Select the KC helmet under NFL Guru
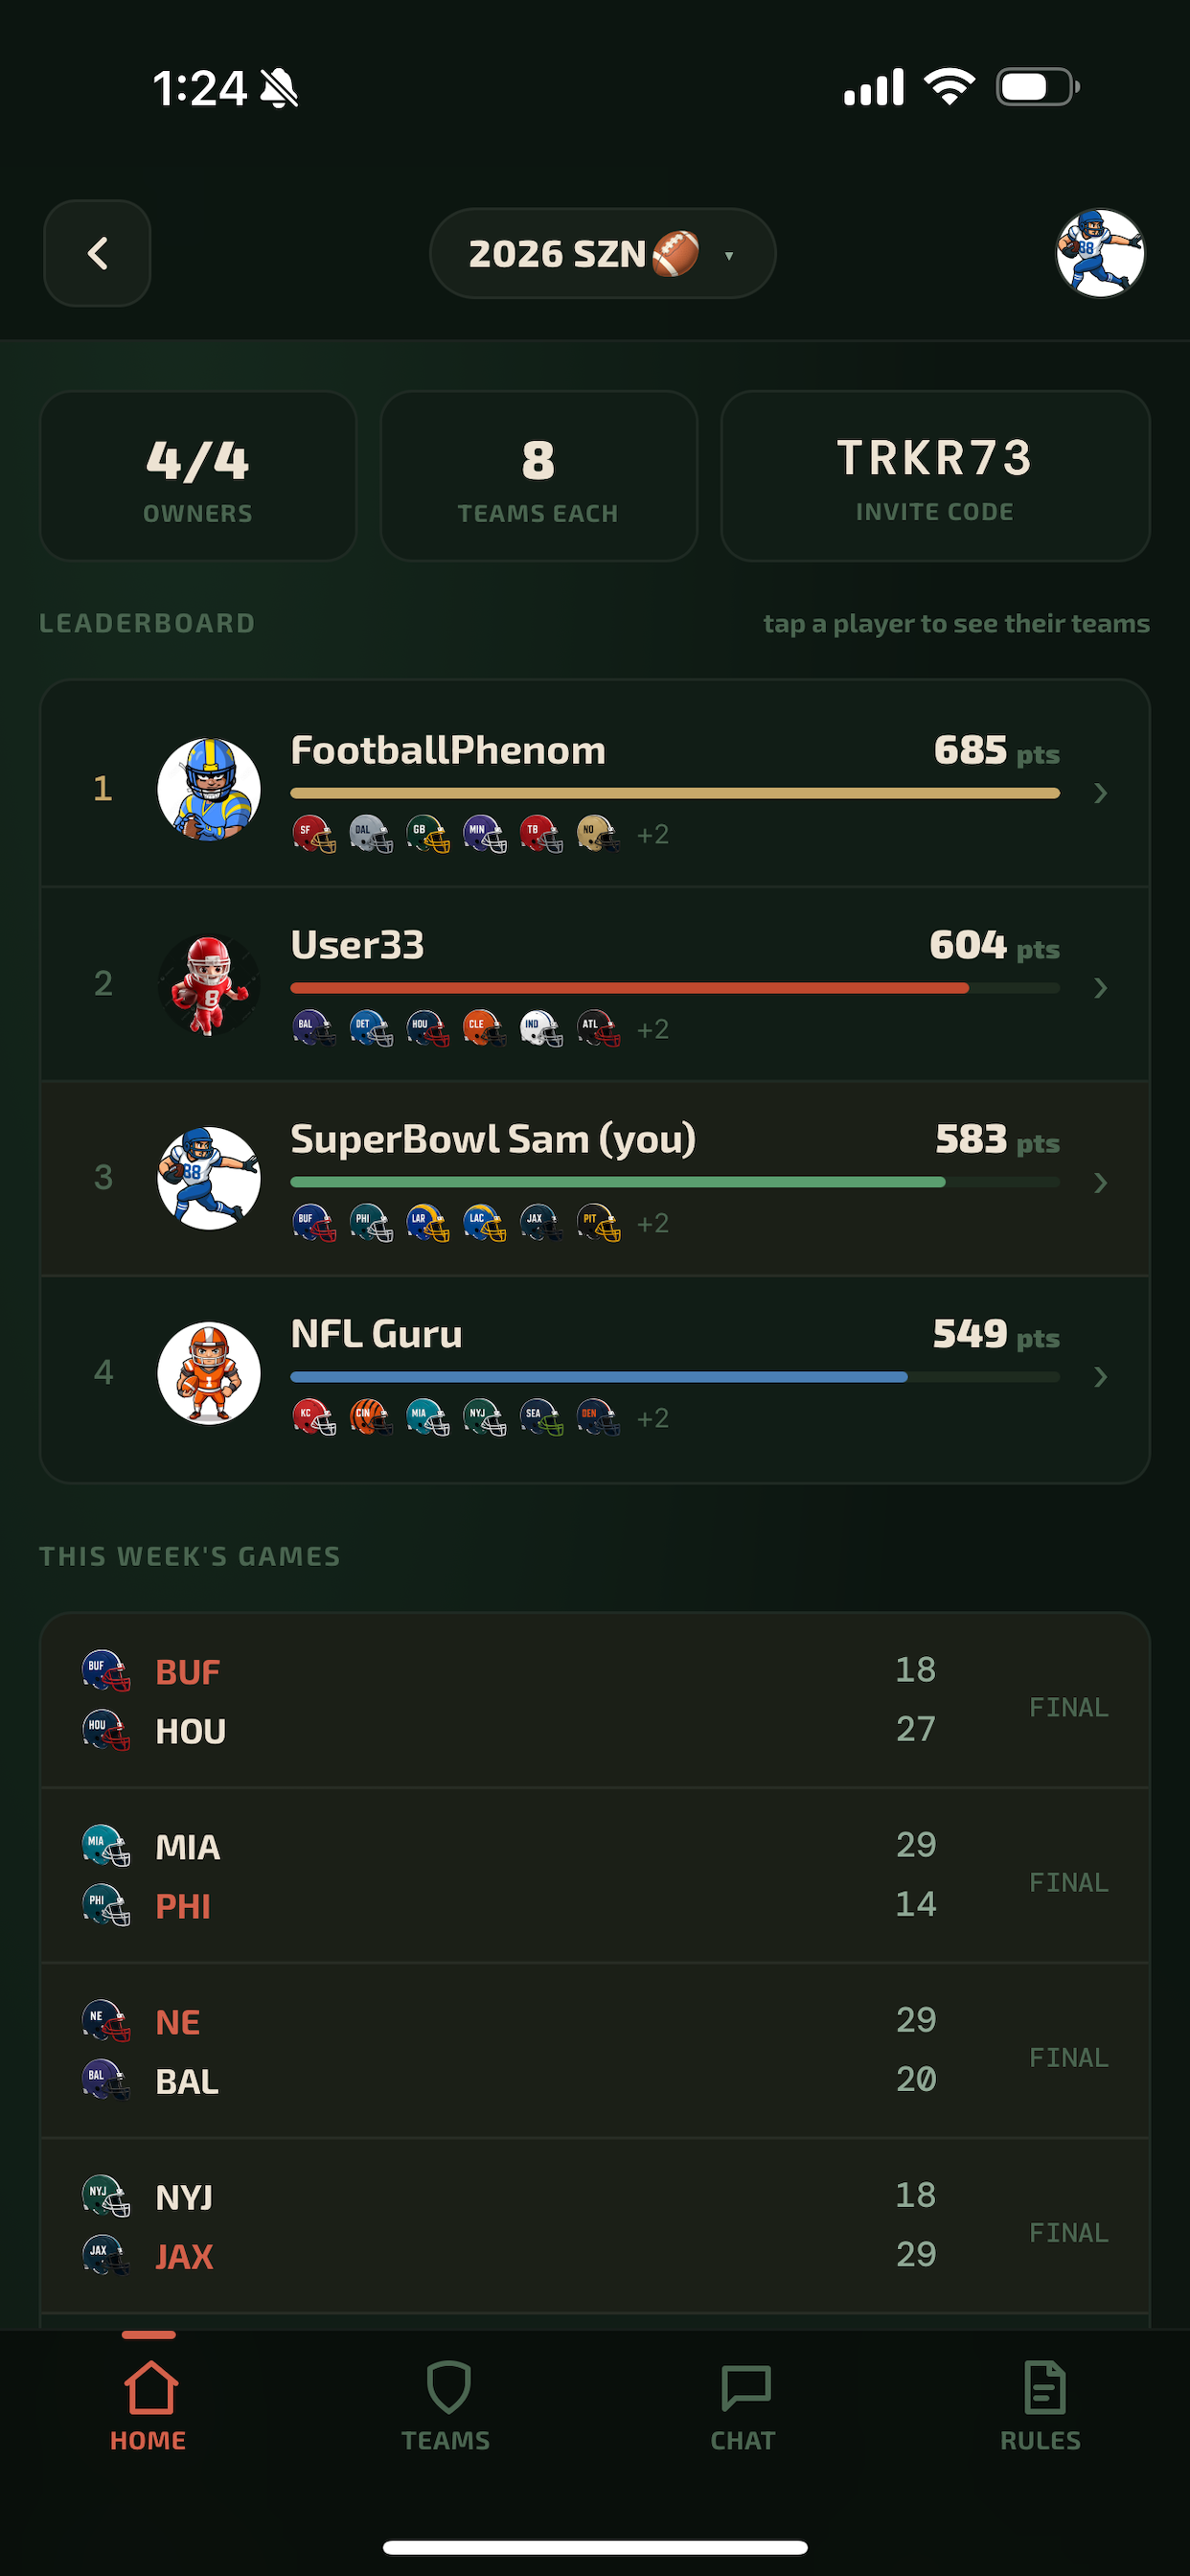1190x2576 pixels. click(x=314, y=1416)
